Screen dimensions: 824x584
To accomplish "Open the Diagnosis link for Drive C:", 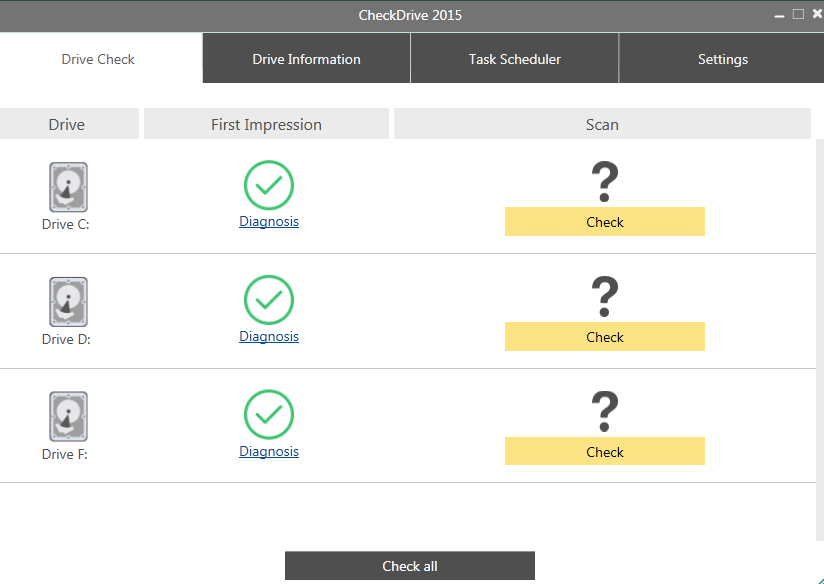I will pos(269,222).
